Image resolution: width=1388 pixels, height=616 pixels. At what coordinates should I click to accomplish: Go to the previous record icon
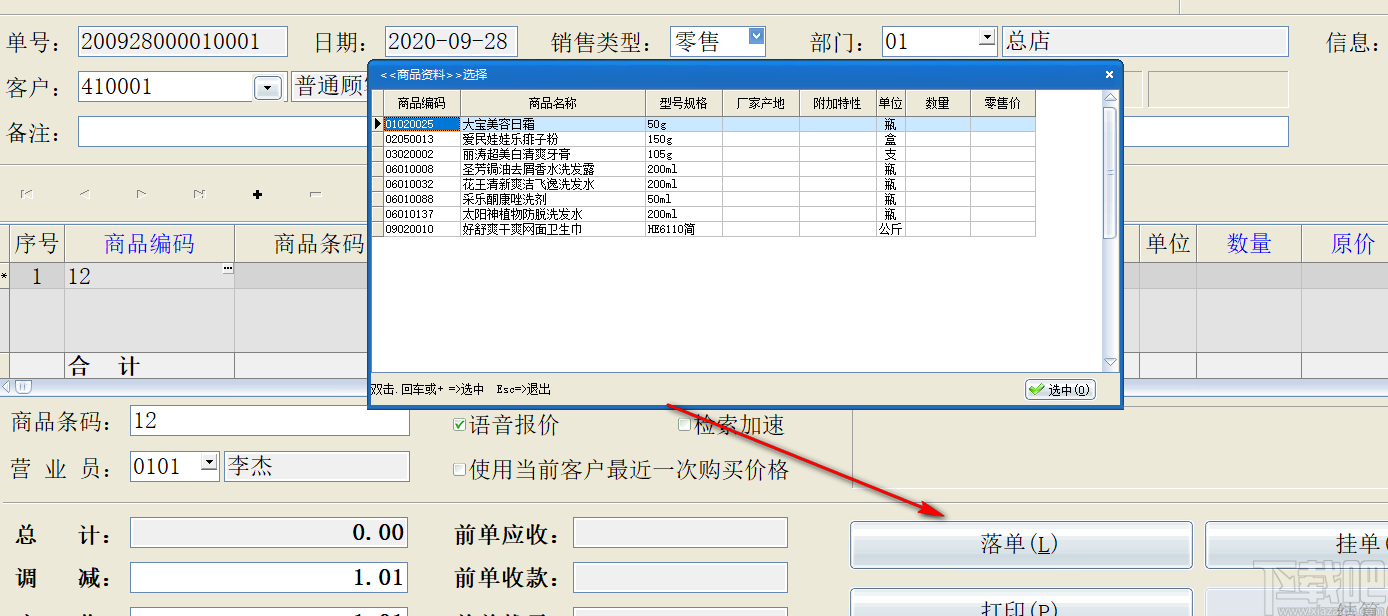pos(86,195)
